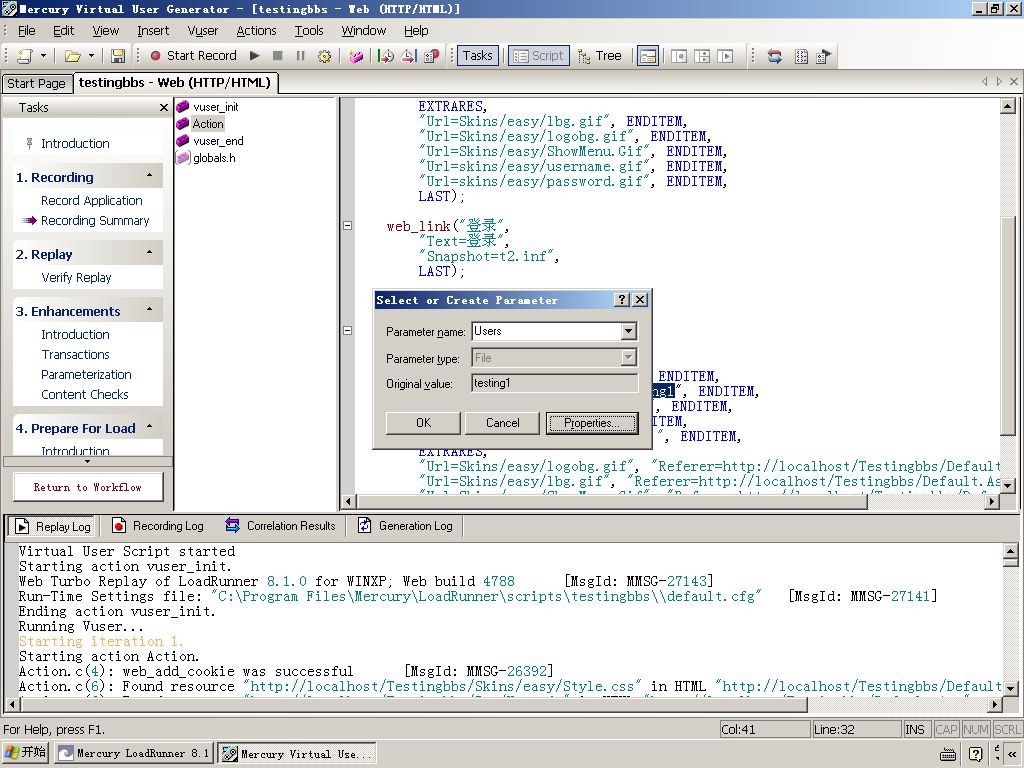Open Content Checks task link
This screenshot has width=1024, height=768.
click(x=85, y=394)
